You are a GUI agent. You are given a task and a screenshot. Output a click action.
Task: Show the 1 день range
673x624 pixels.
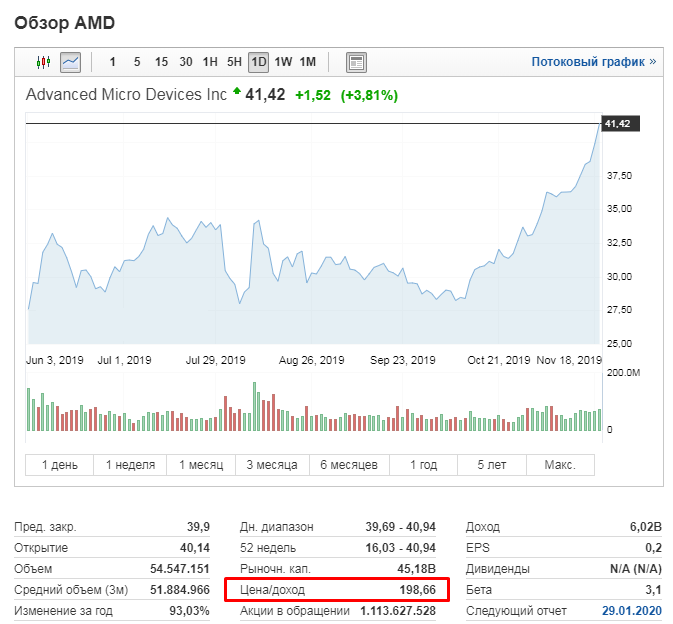point(60,465)
